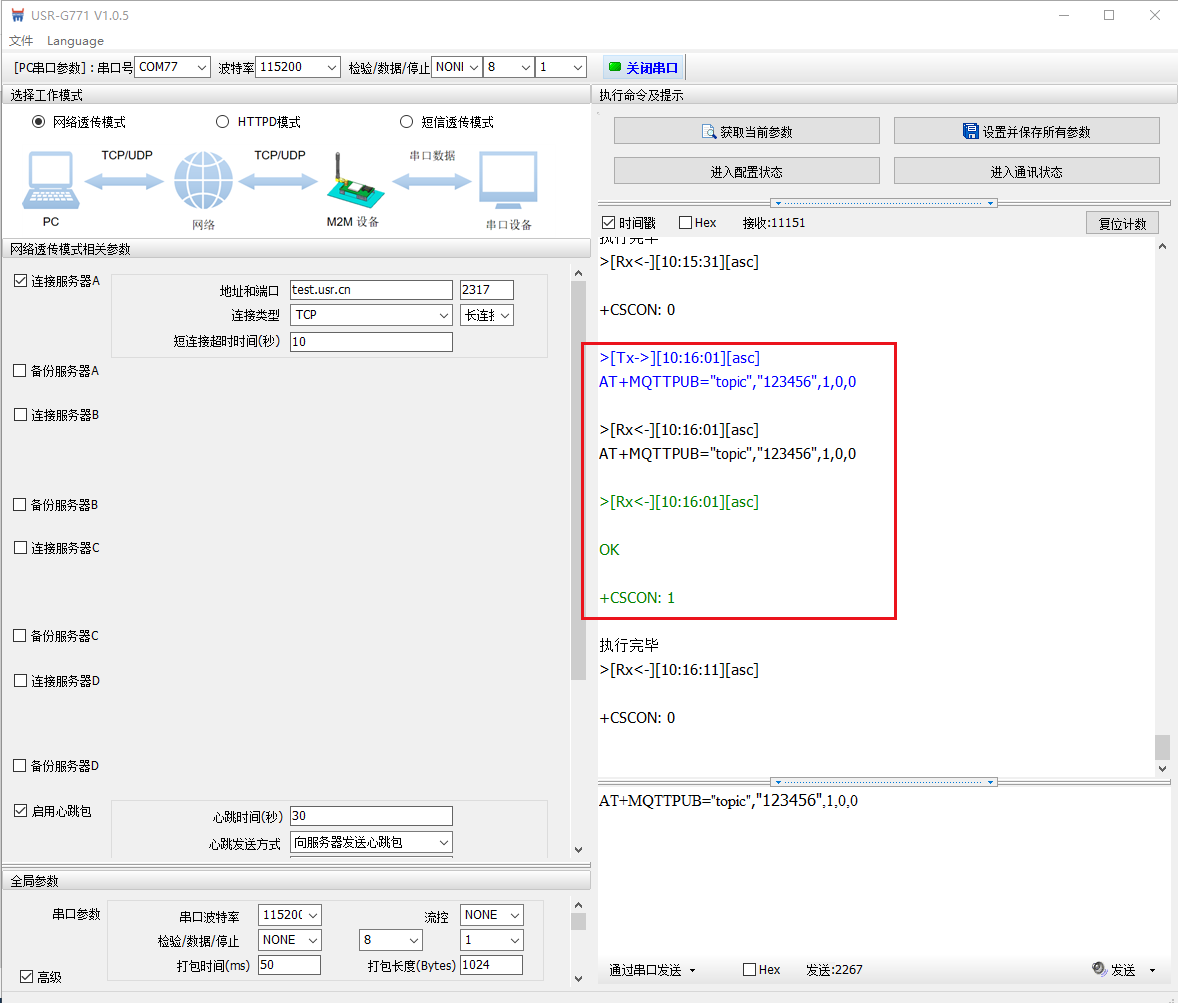Click 设置并保存所有参数 save icon button
The height and width of the screenshot is (1003, 1178).
1026,131
